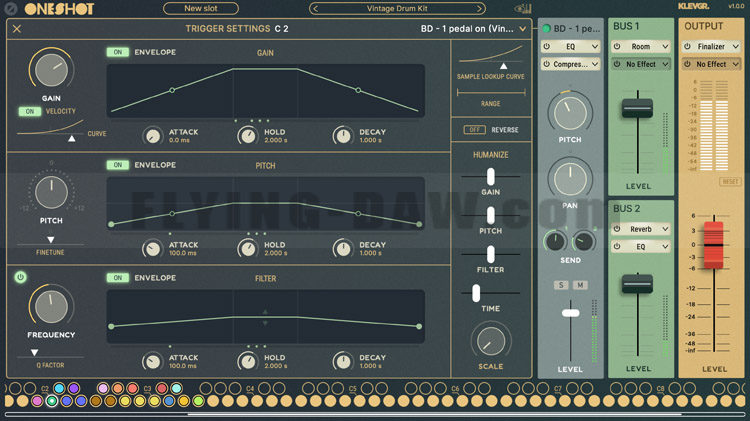The width and height of the screenshot is (750, 421).
Task: Toggle EQ effect power on BD channel
Action: point(547,46)
